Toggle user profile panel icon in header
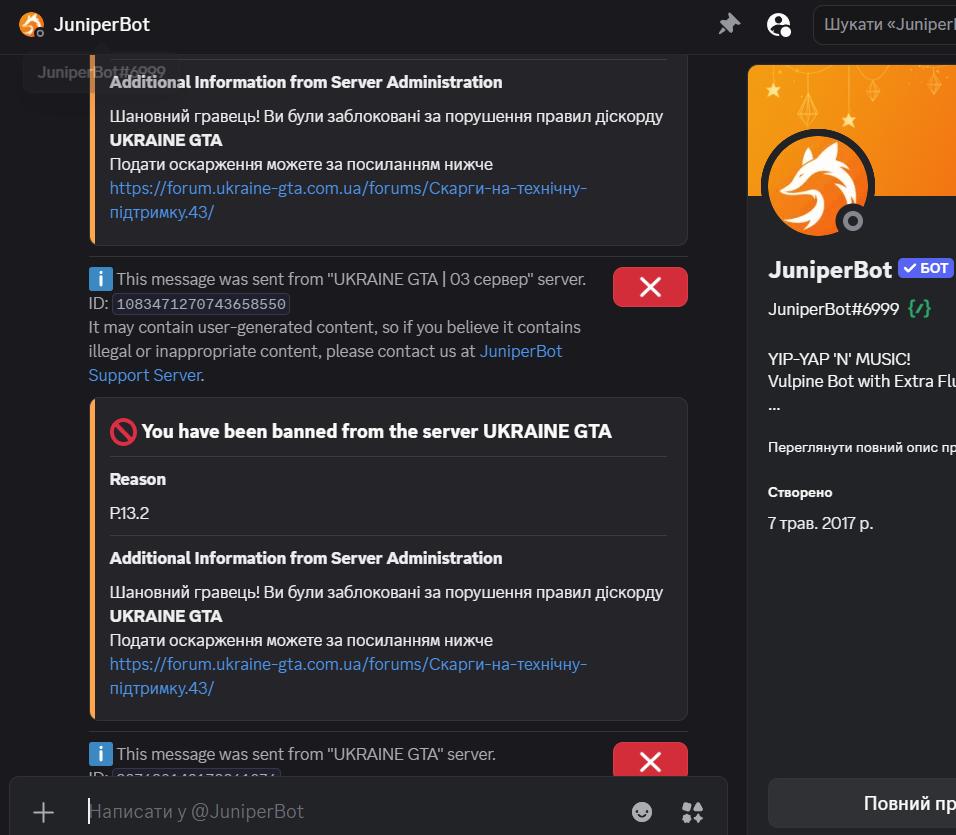956x835 pixels. 779,25
